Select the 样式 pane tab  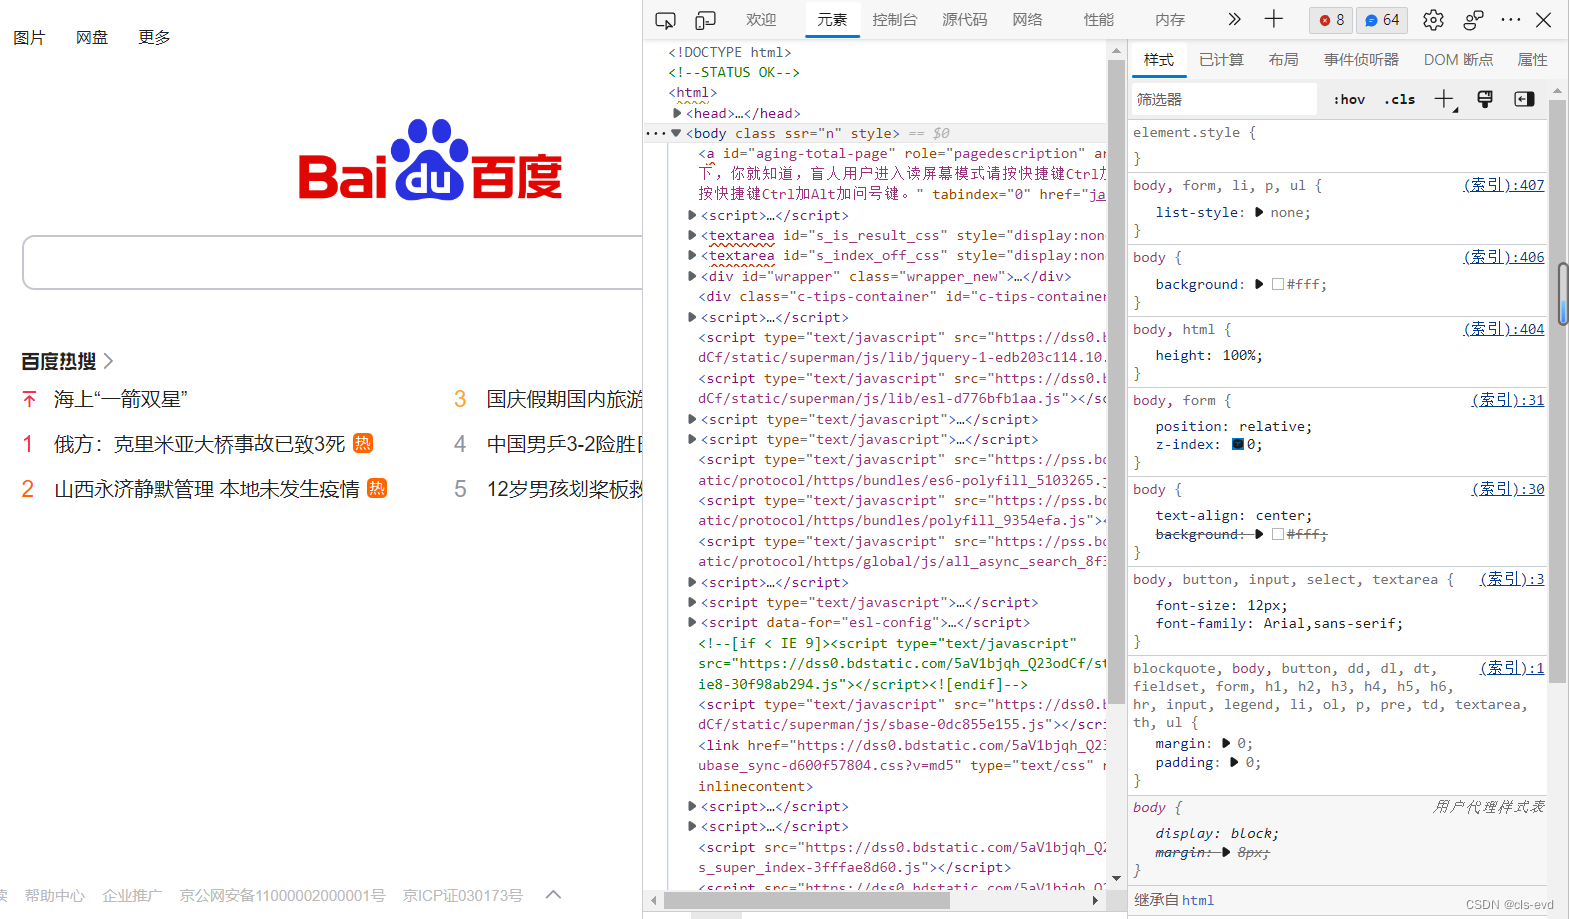click(1159, 60)
